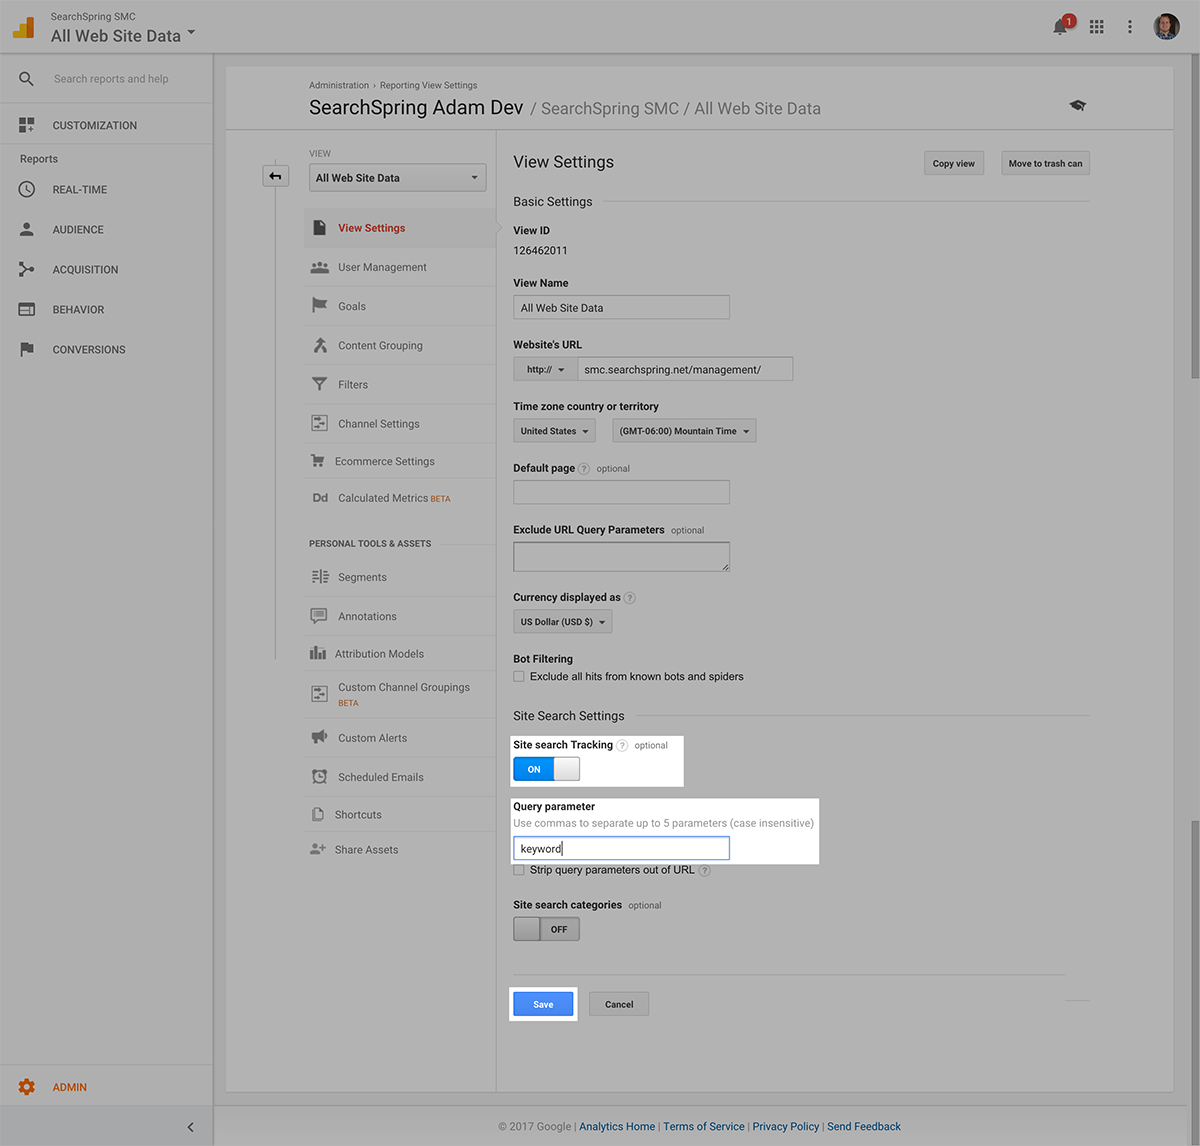Open the All Web Site Data view dropdown
This screenshot has width=1200, height=1146.
point(397,178)
